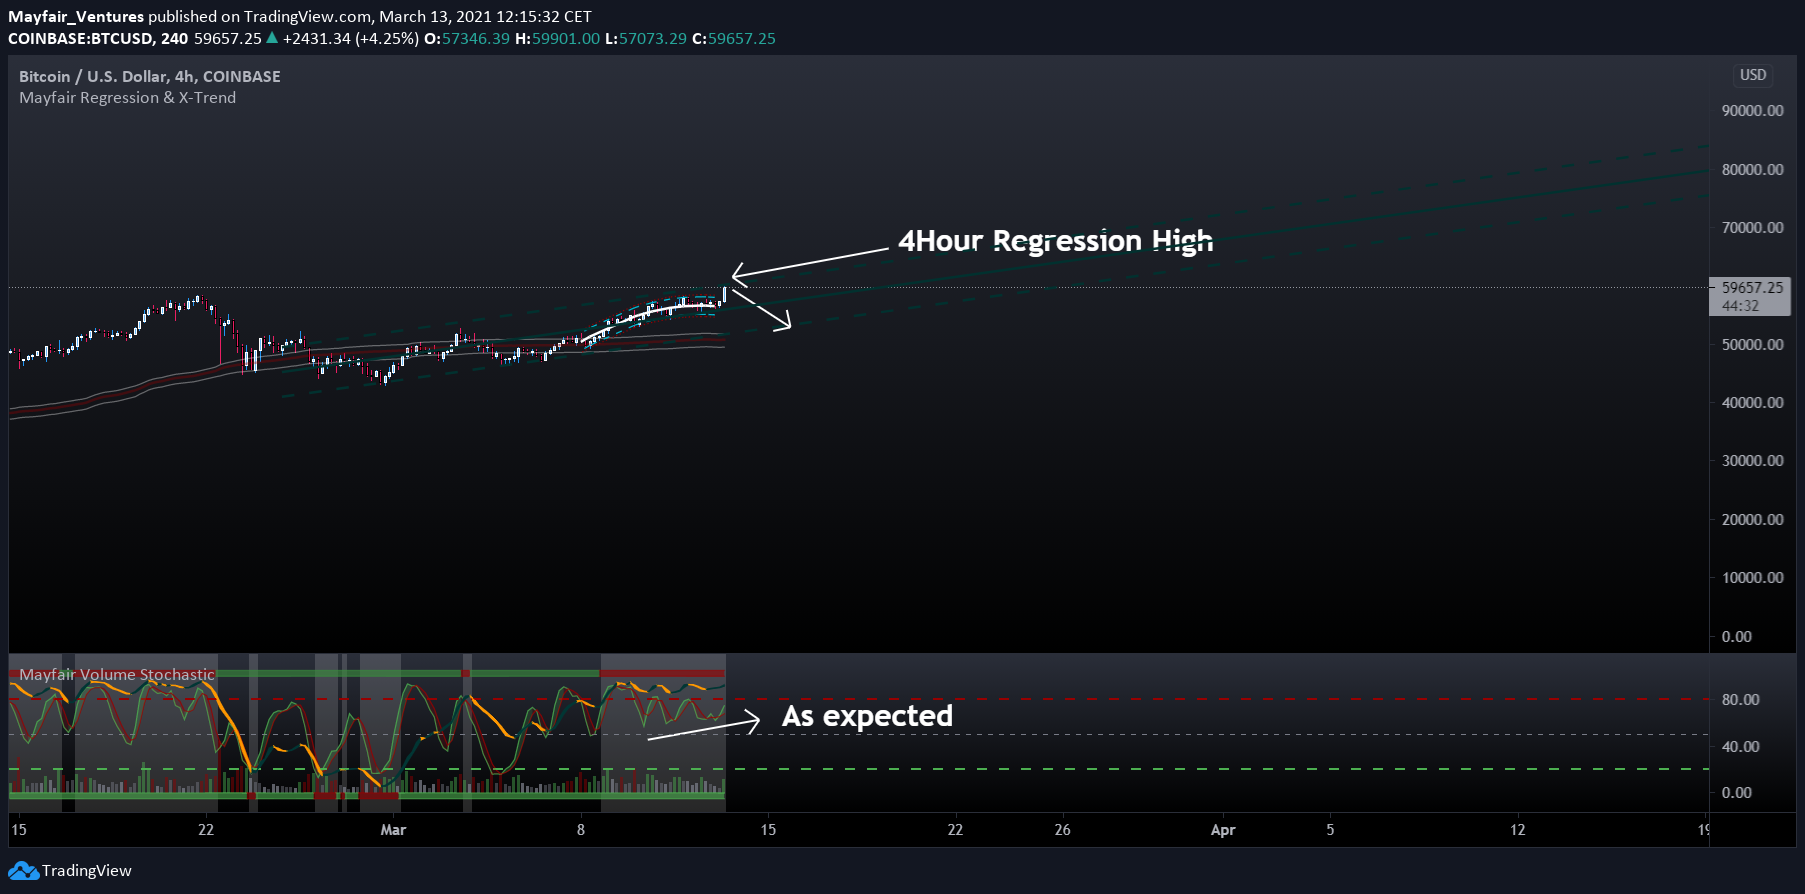
Task: Click the 80000.00 price axis label
Action: (1752, 170)
